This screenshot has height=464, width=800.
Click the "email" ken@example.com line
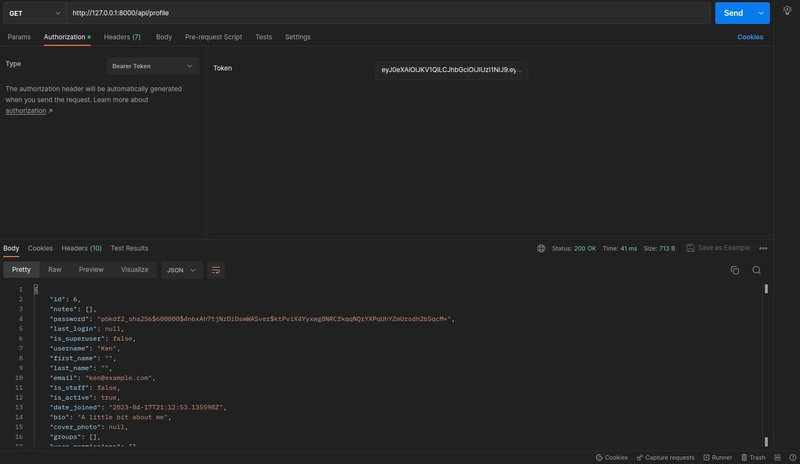pyautogui.click(x=103, y=378)
